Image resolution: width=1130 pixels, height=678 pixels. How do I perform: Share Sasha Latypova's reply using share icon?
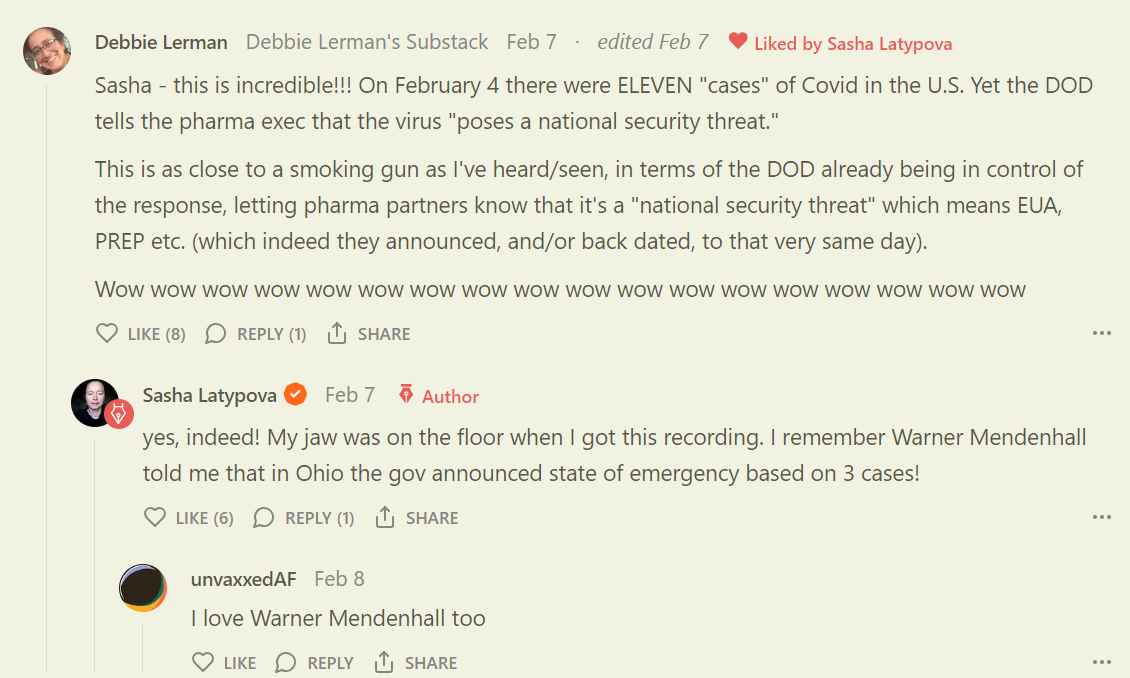click(385, 518)
